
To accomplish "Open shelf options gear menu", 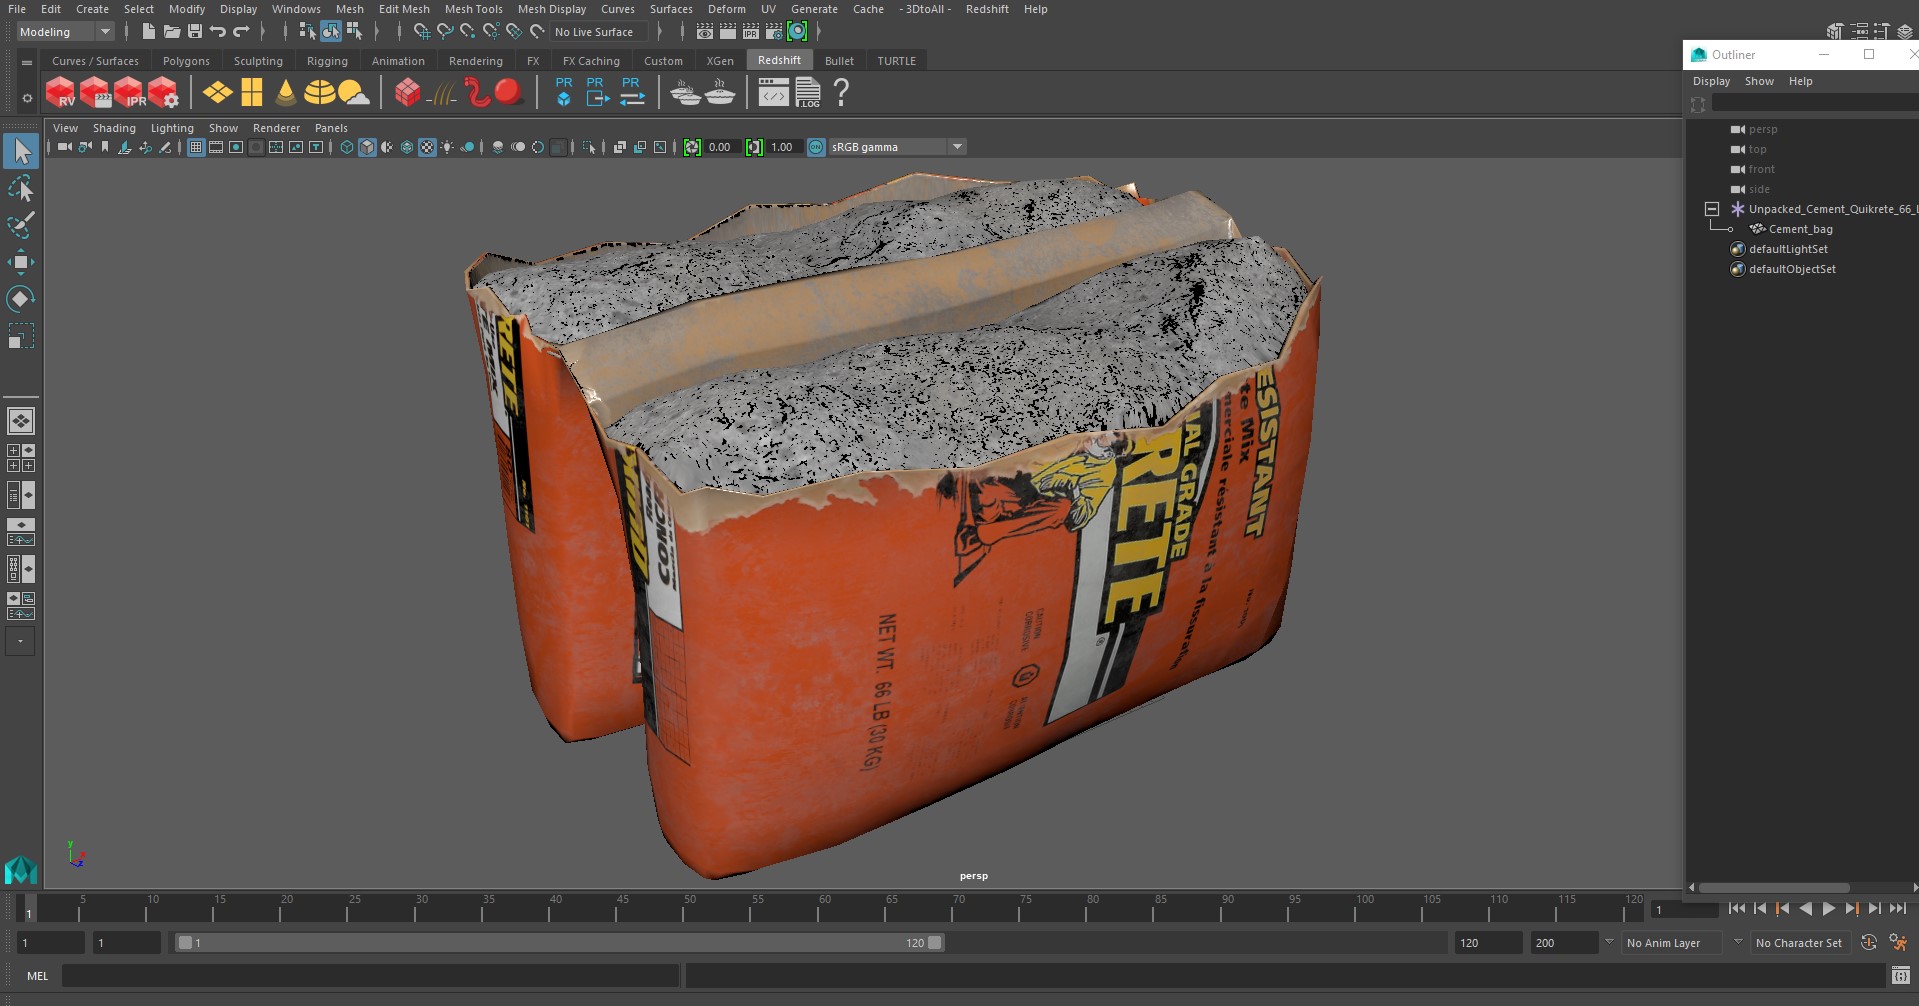I will 27,98.
